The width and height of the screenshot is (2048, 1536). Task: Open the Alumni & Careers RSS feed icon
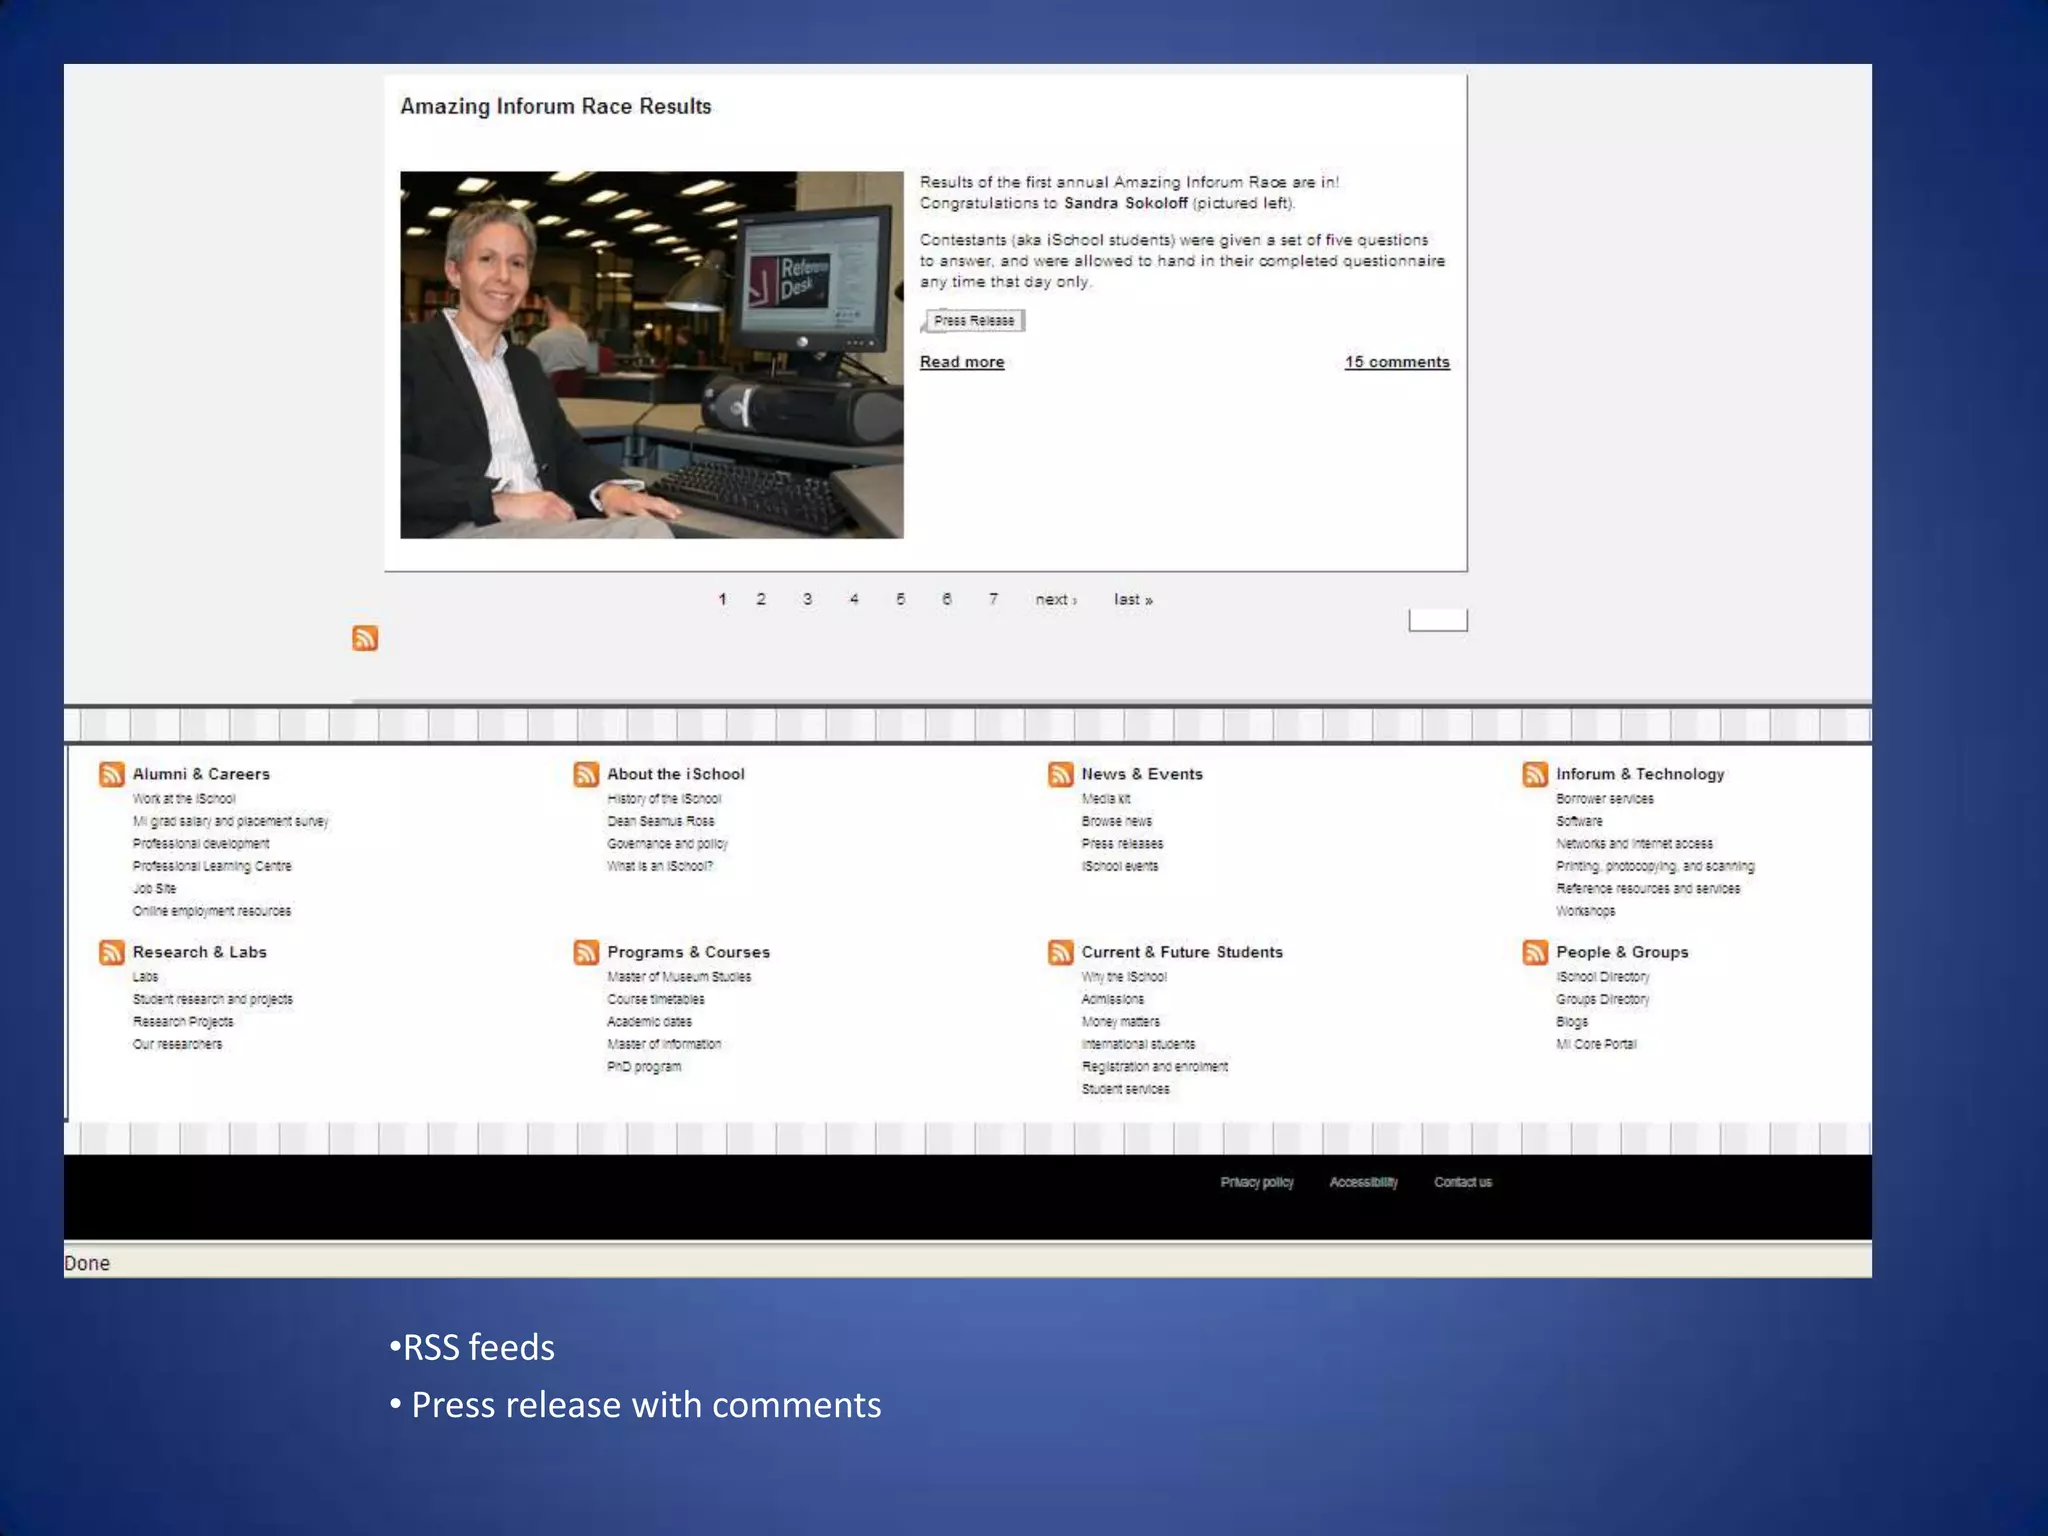click(112, 774)
